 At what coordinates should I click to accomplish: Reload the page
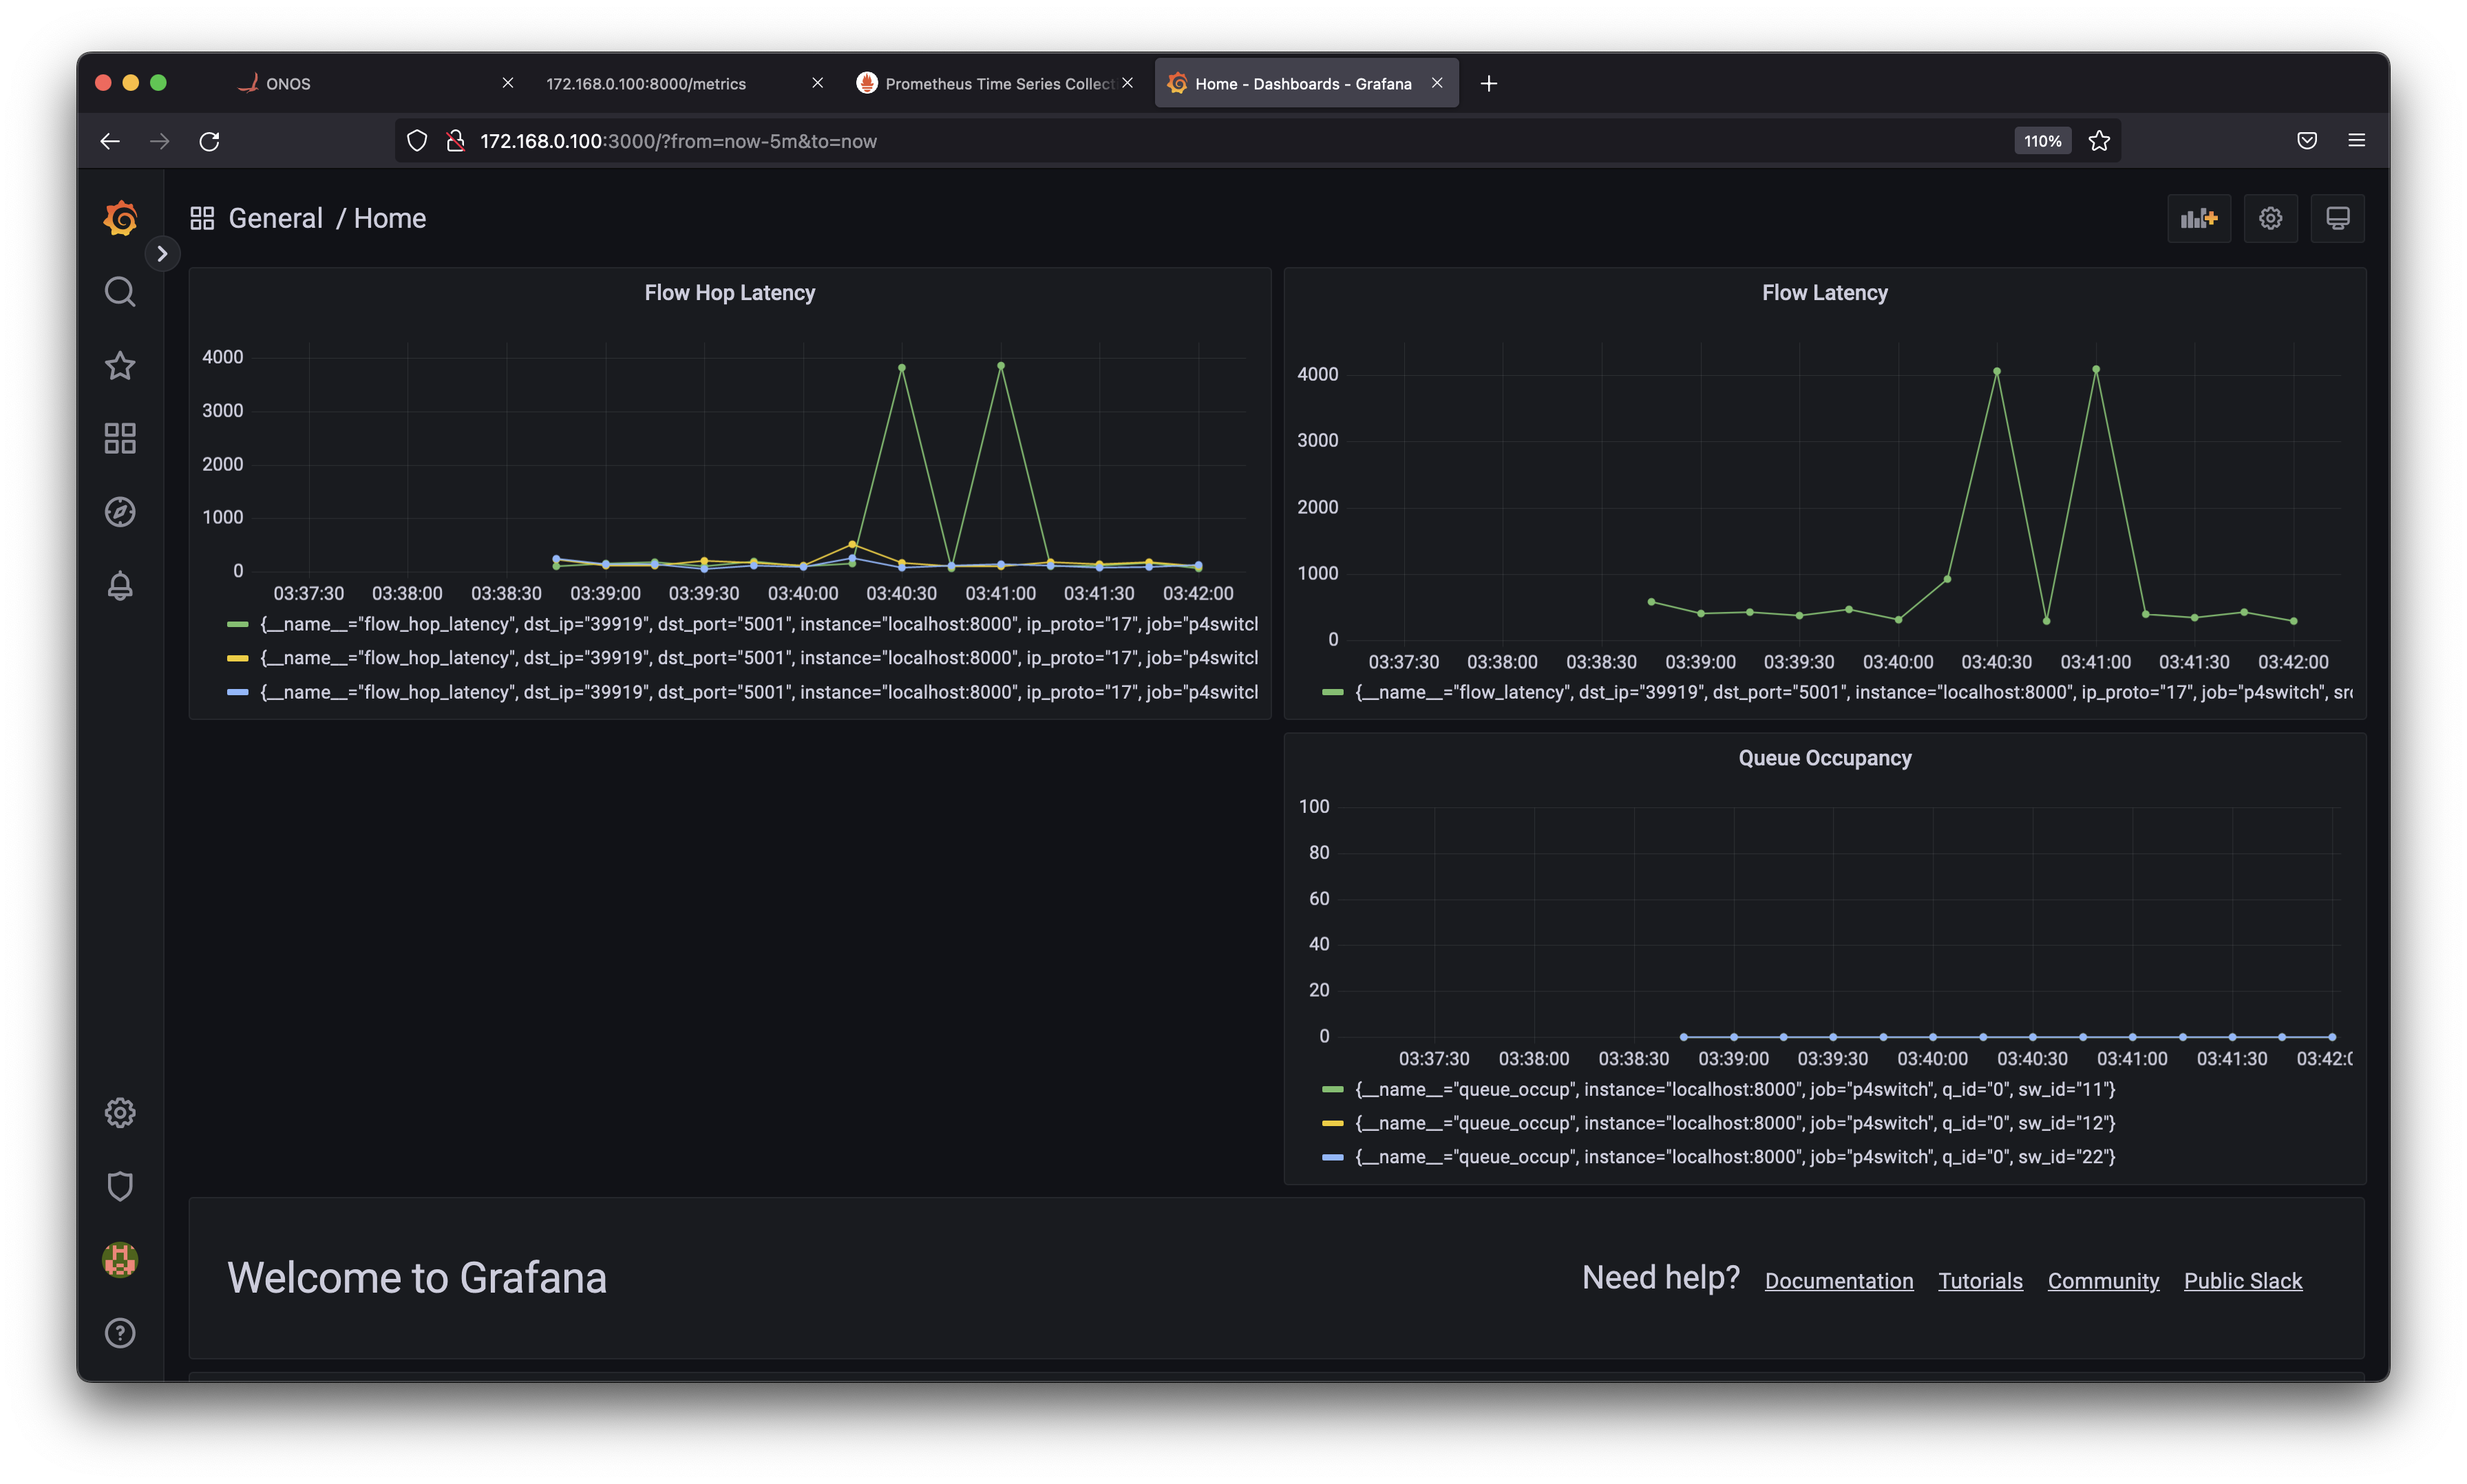pyautogui.click(x=209, y=141)
